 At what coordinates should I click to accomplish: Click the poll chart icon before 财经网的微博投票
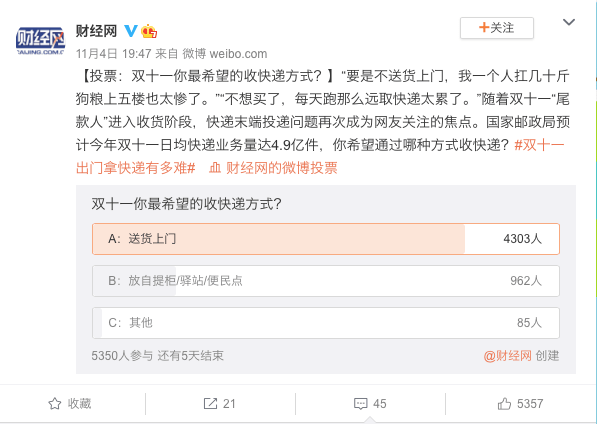coord(215,167)
